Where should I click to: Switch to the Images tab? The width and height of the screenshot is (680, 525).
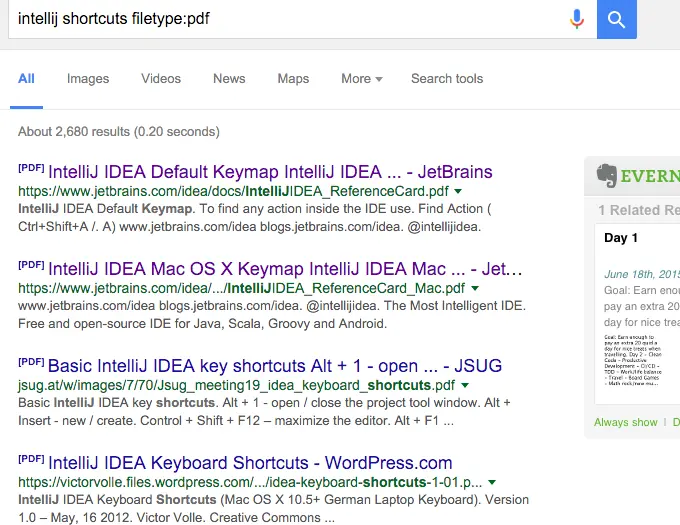pyautogui.click(x=88, y=79)
